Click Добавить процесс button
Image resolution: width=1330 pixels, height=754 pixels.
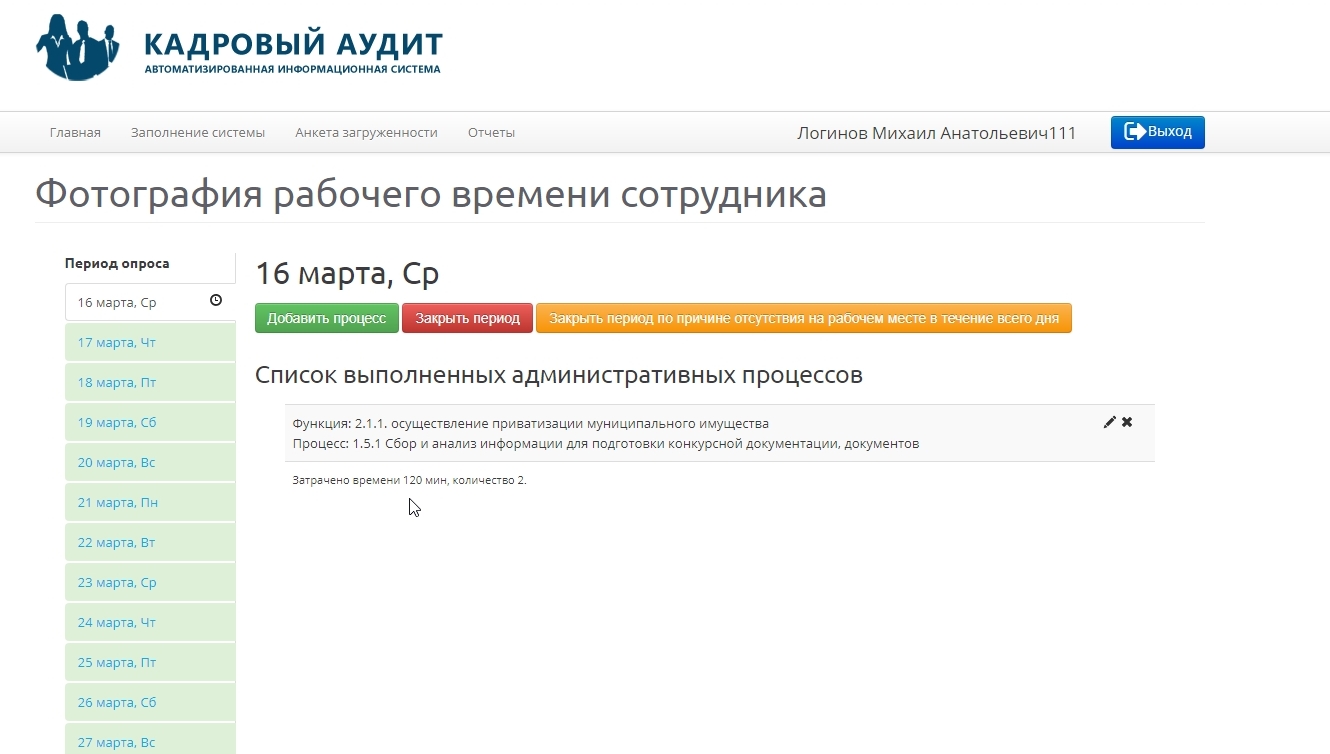(327, 318)
